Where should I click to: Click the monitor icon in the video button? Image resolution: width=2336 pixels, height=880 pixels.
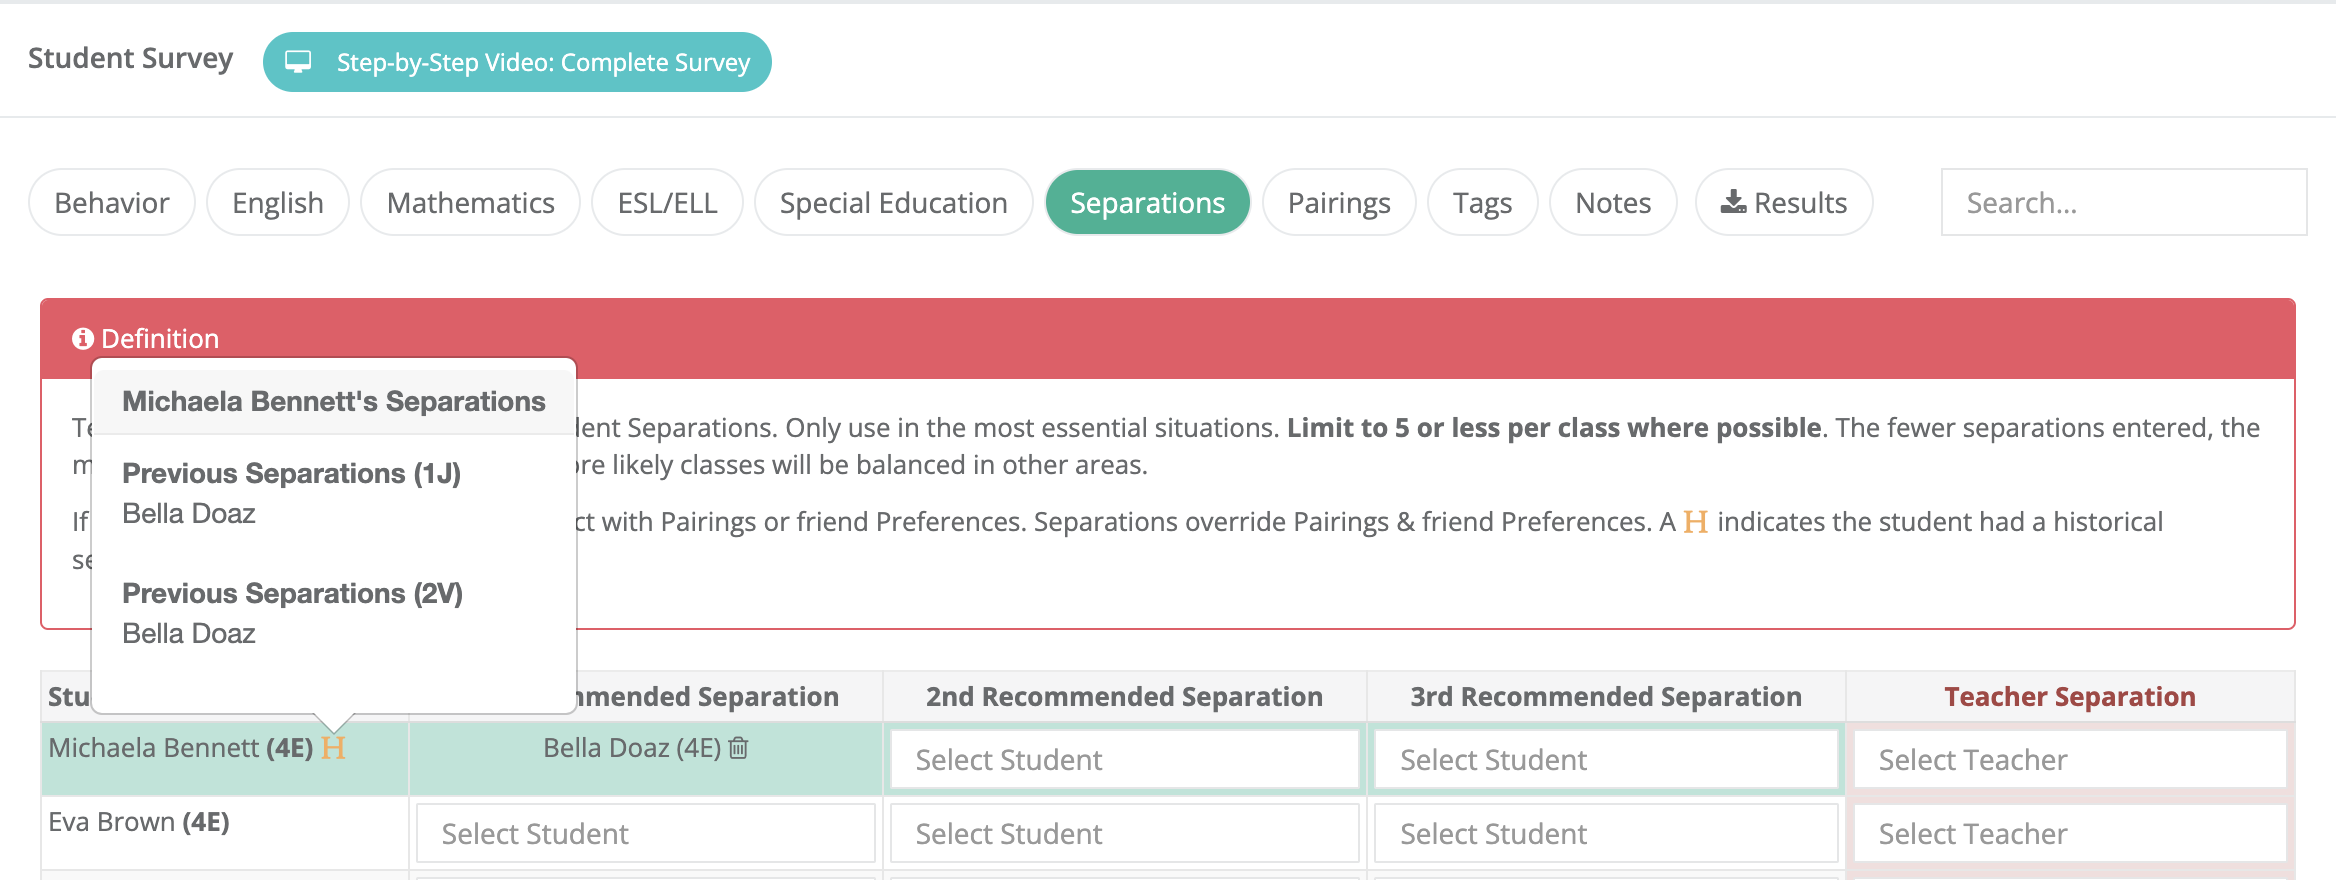click(x=298, y=62)
